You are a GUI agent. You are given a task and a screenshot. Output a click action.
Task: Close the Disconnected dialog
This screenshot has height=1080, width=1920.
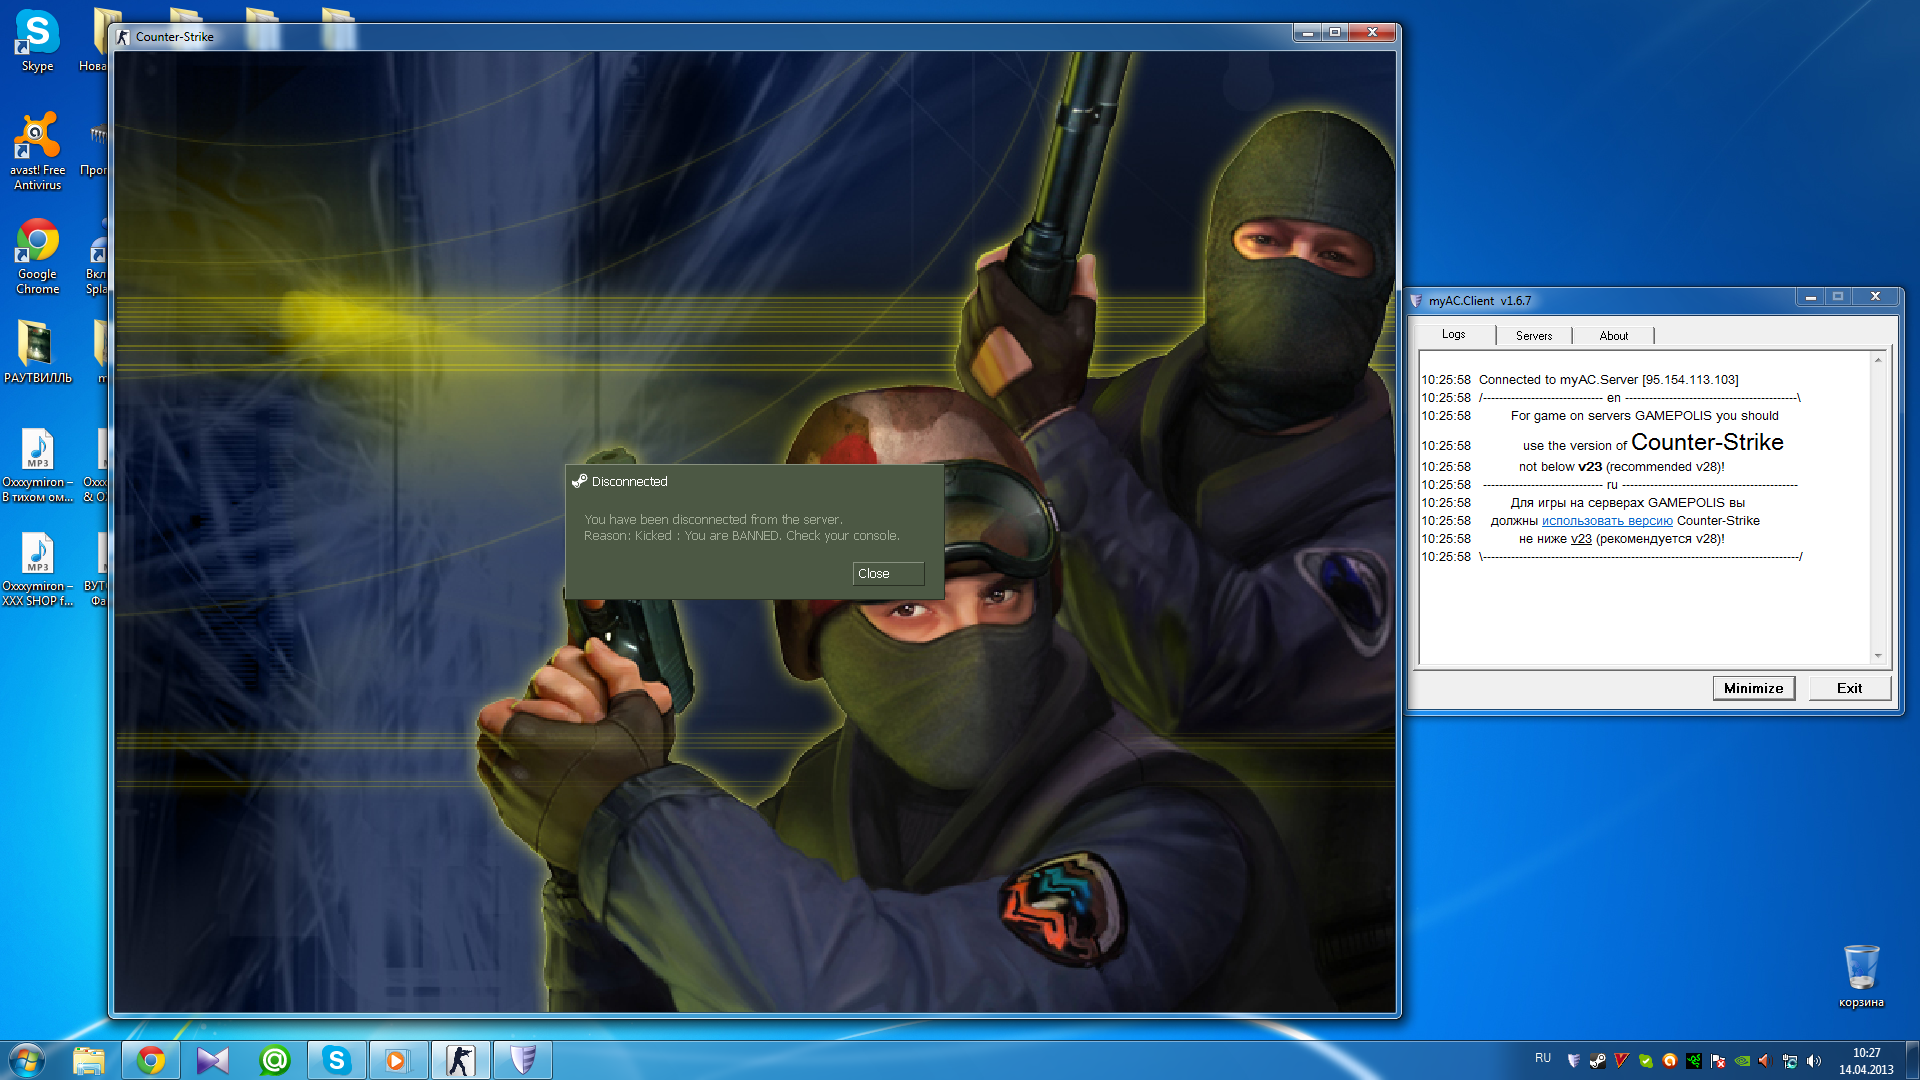click(x=887, y=573)
